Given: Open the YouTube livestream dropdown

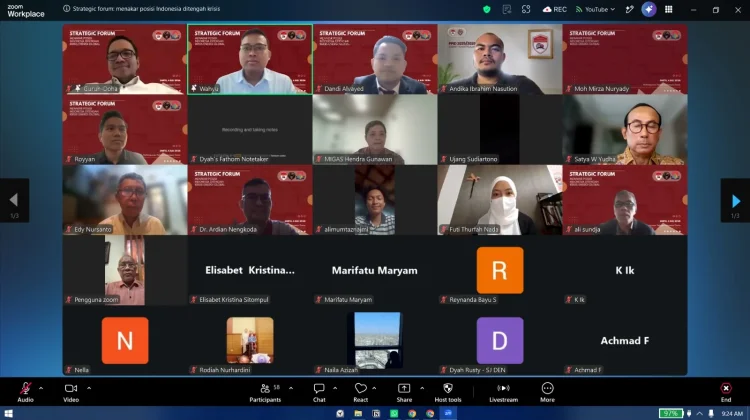Looking at the screenshot, I should (595, 9).
